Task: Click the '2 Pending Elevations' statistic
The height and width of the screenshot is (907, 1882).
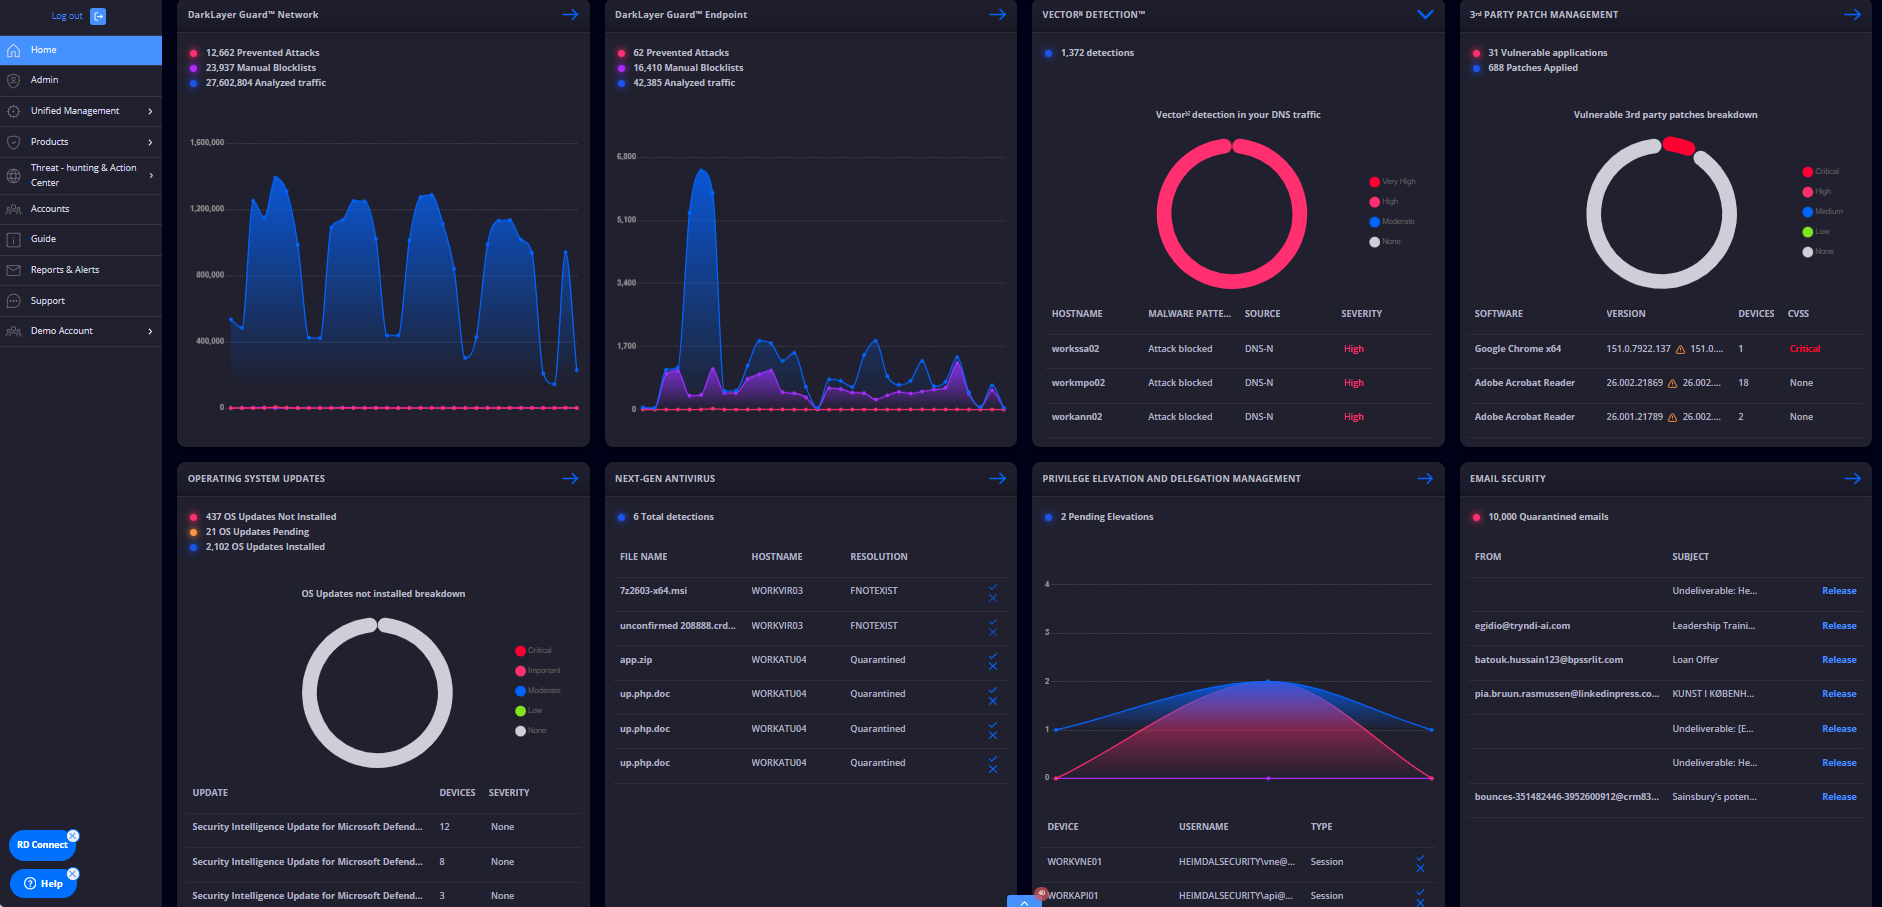Action: (1107, 517)
